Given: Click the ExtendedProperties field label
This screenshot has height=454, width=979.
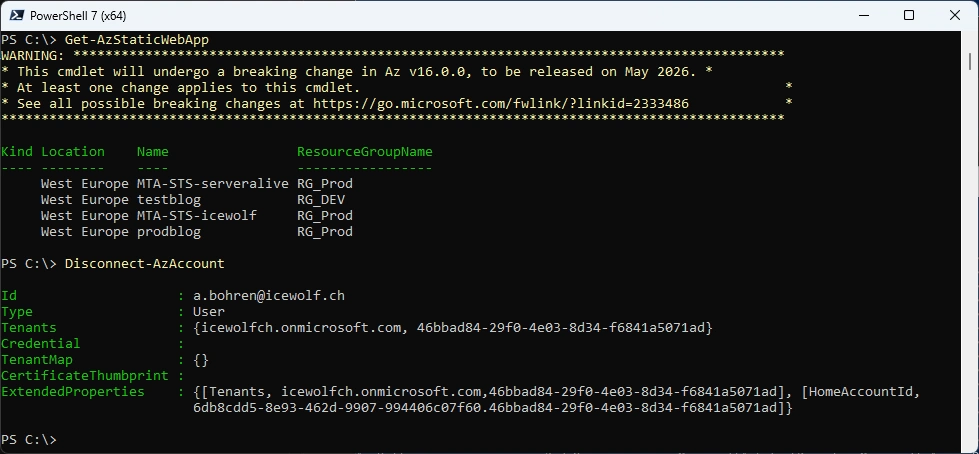Looking at the screenshot, I should coord(72,392).
